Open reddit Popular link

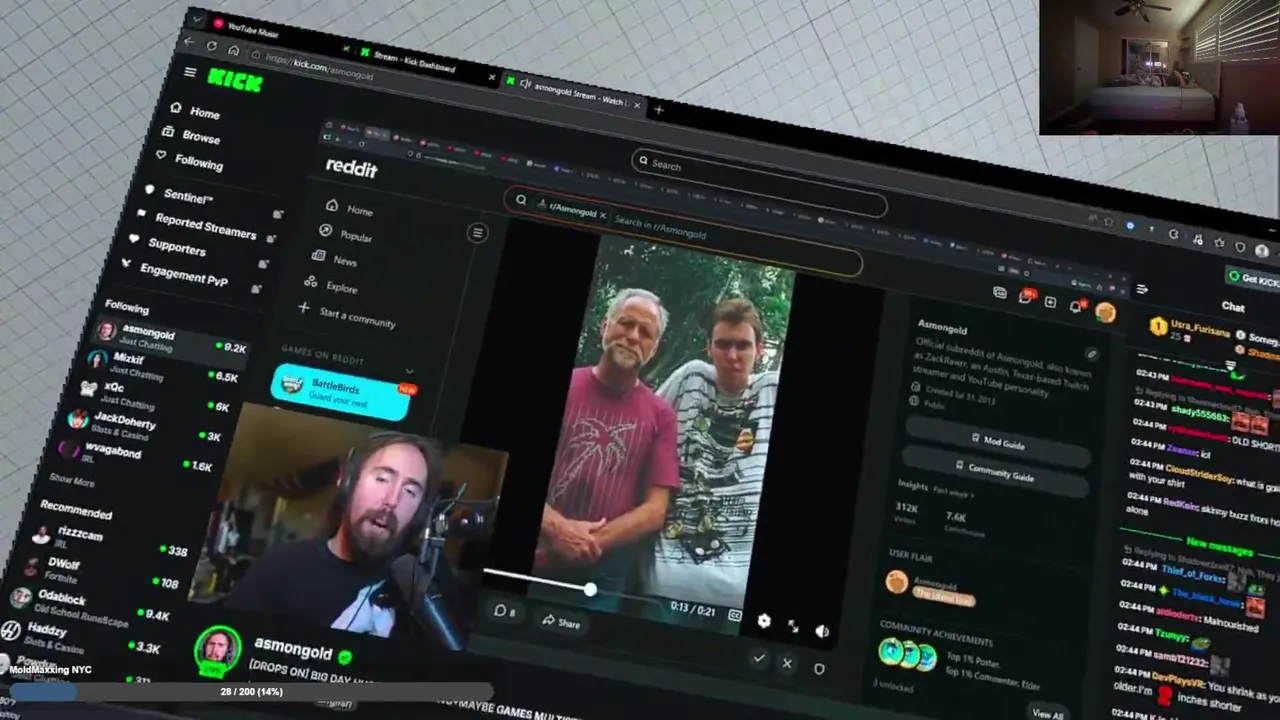tap(346, 234)
